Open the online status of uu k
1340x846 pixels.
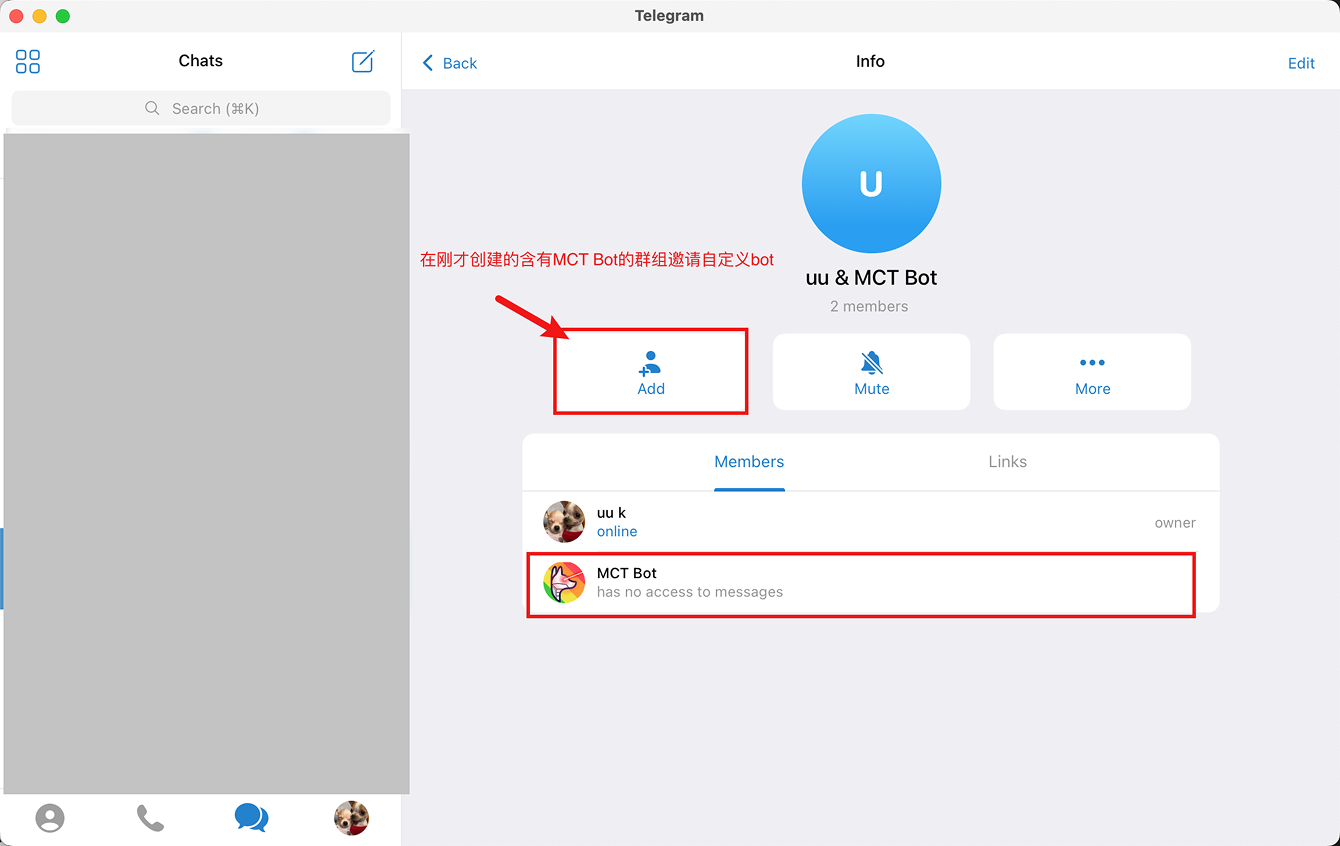[616, 531]
